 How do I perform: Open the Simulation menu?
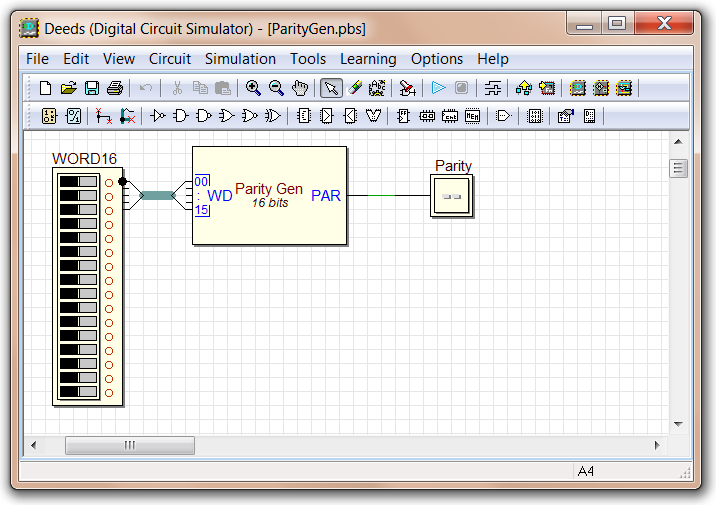(x=240, y=59)
